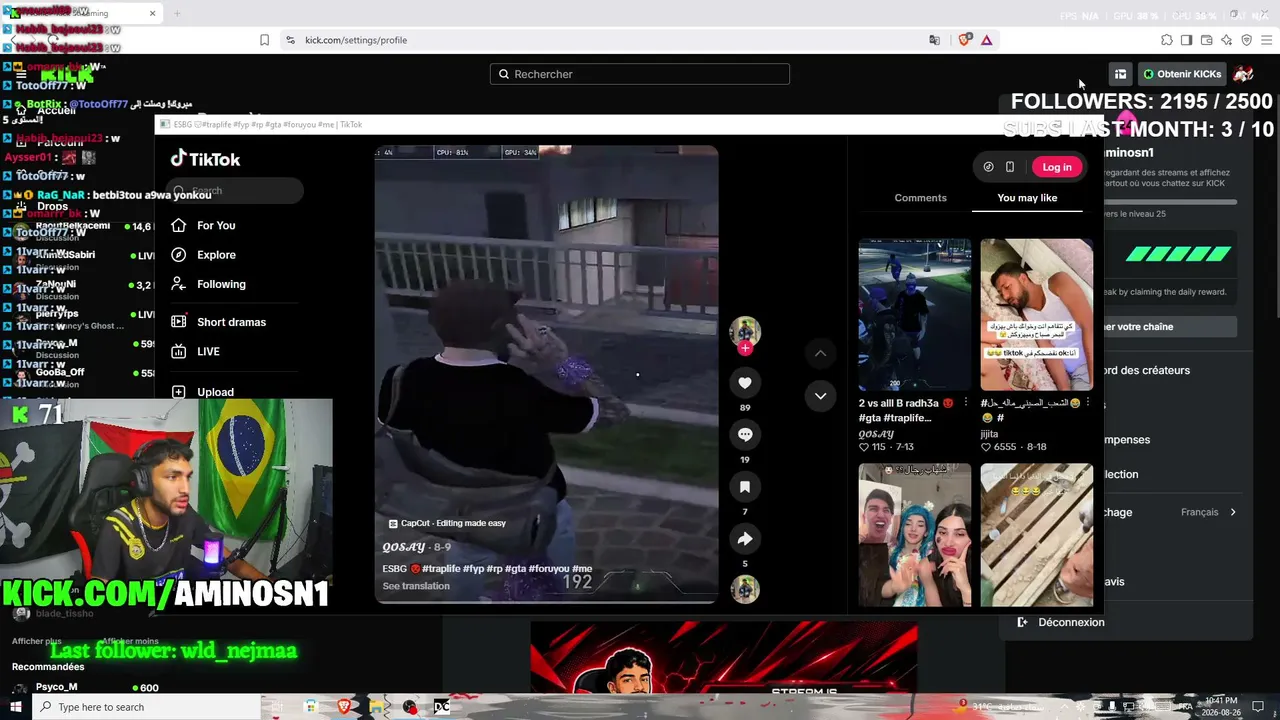Image resolution: width=1280 pixels, height=720 pixels.
Task: Click the TikTok logo
Action: (205, 159)
